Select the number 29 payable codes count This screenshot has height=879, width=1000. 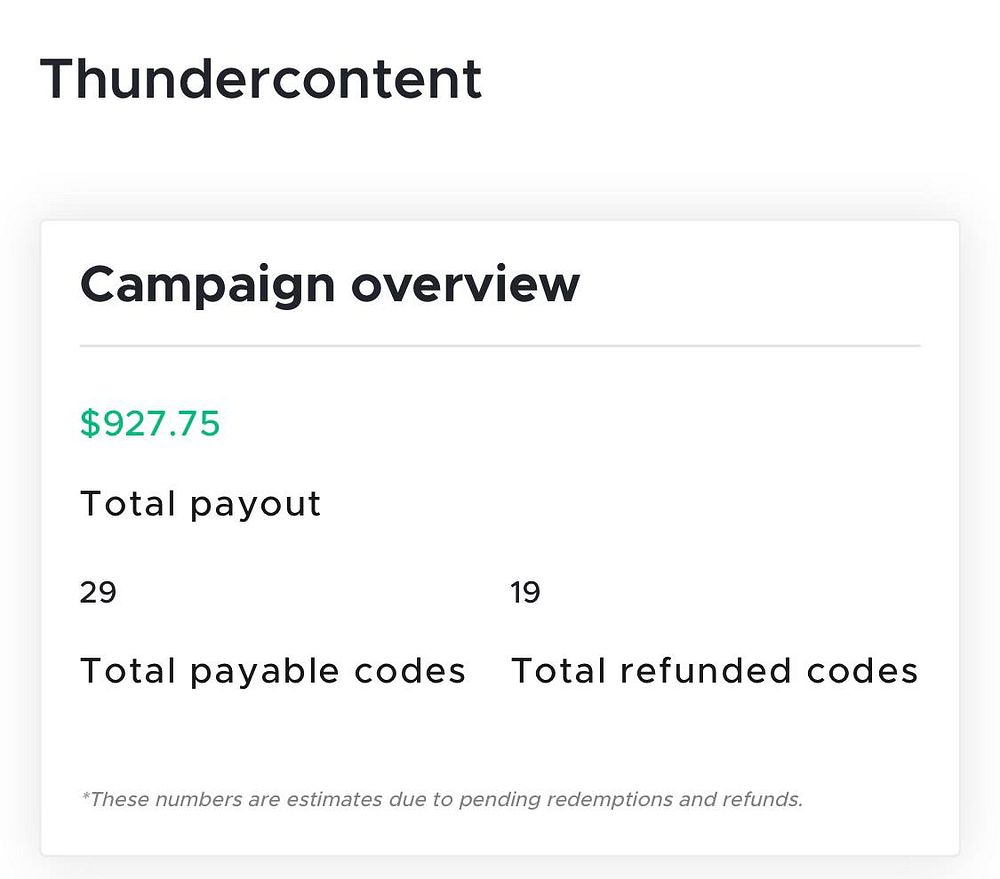coord(98,593)
